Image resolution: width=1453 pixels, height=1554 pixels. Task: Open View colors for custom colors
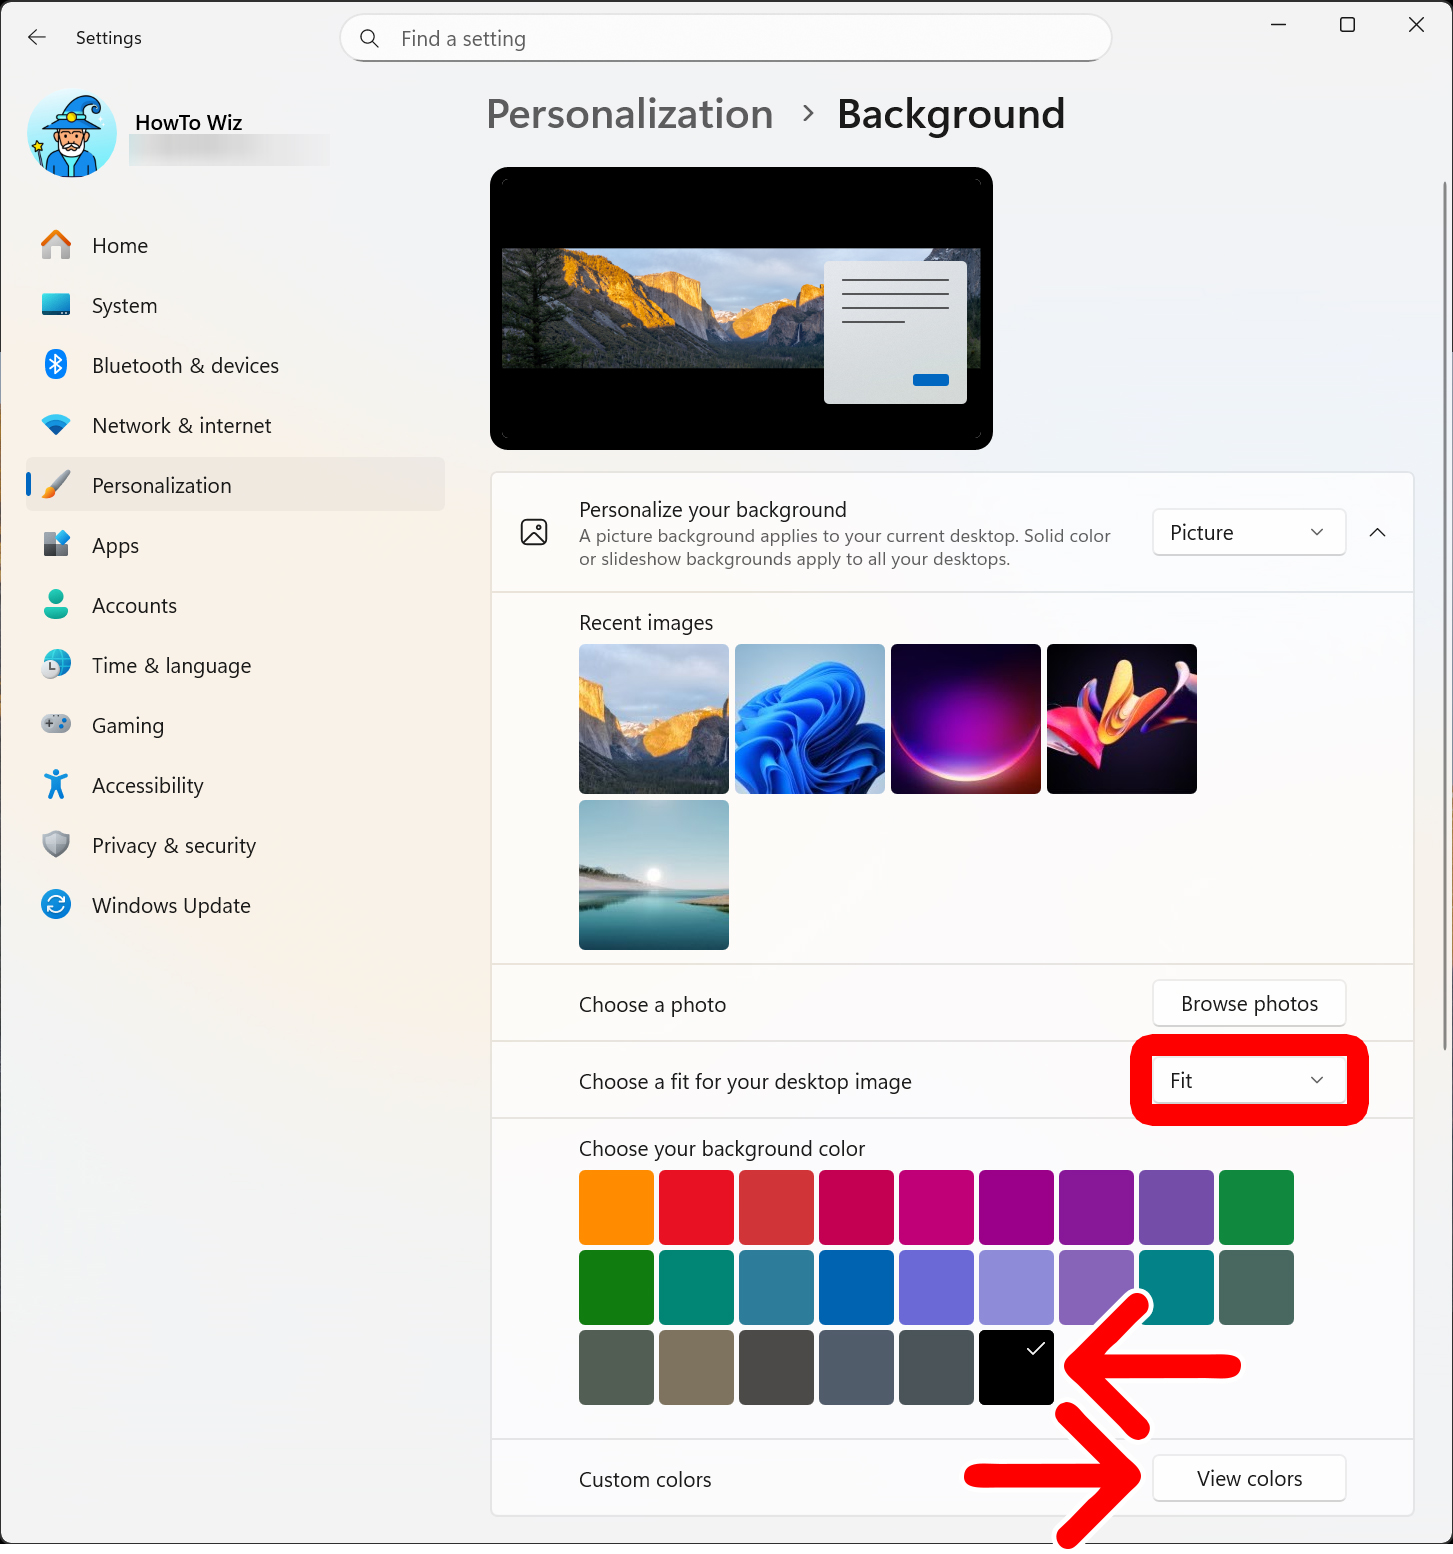coord(1249,1478)
